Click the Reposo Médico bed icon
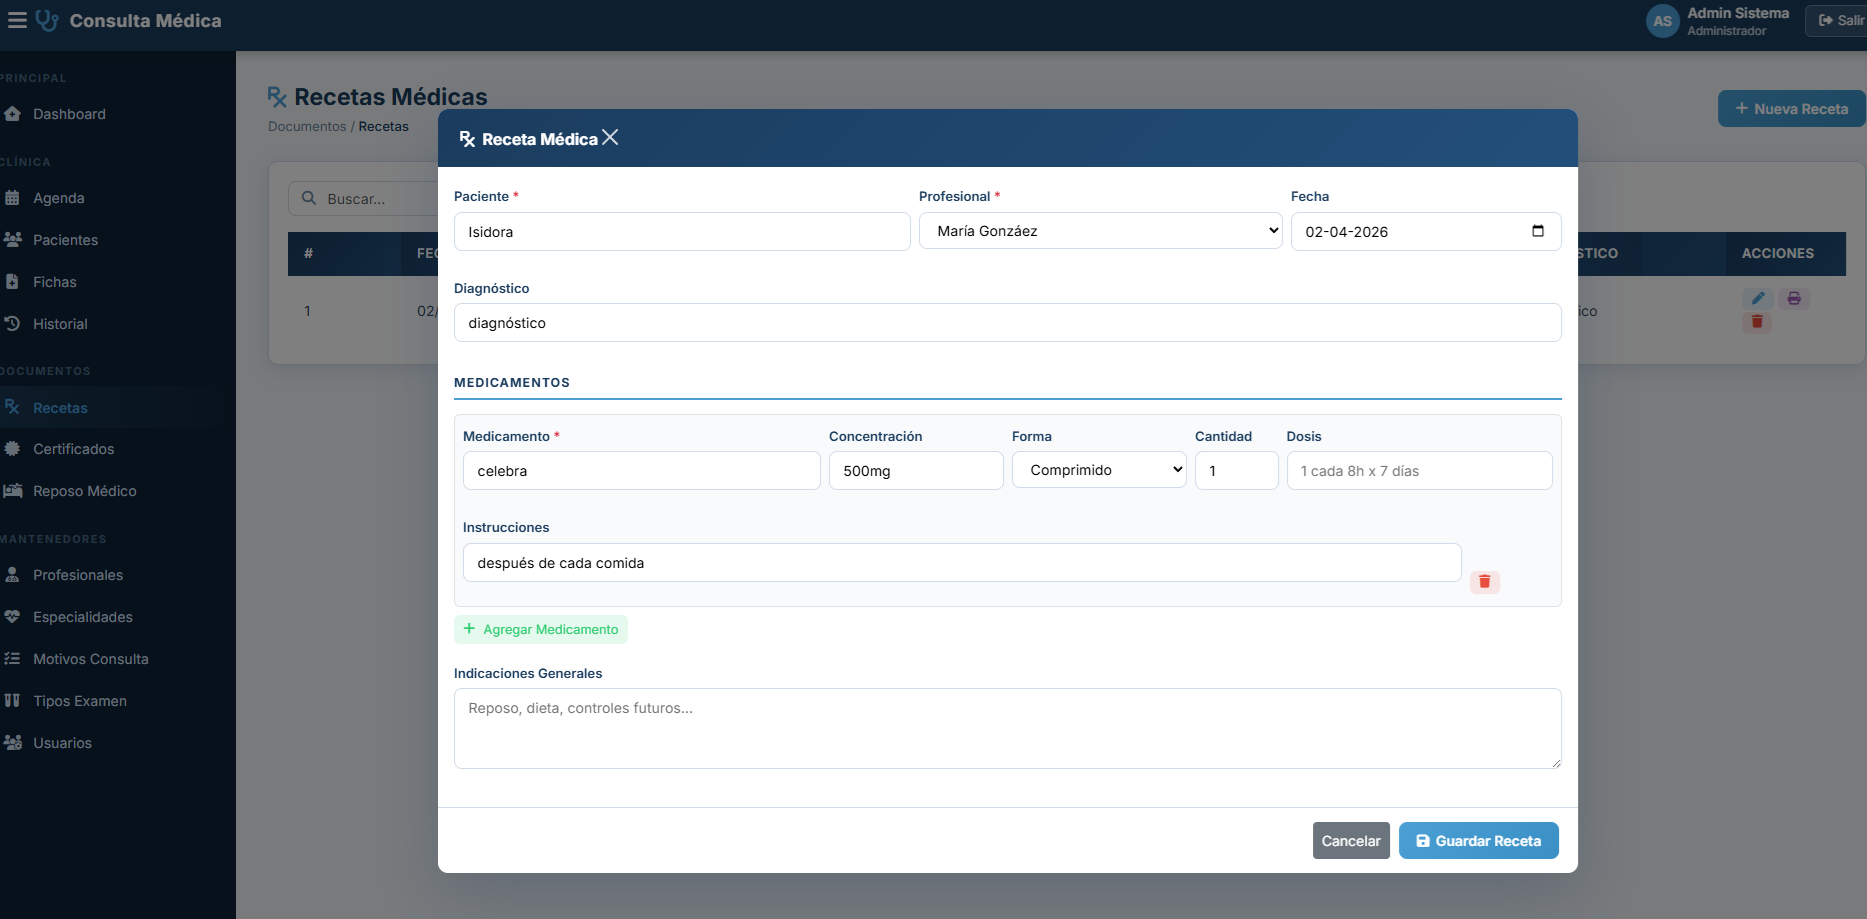This screenshot has width=1867, height=919. pos(12,491)
